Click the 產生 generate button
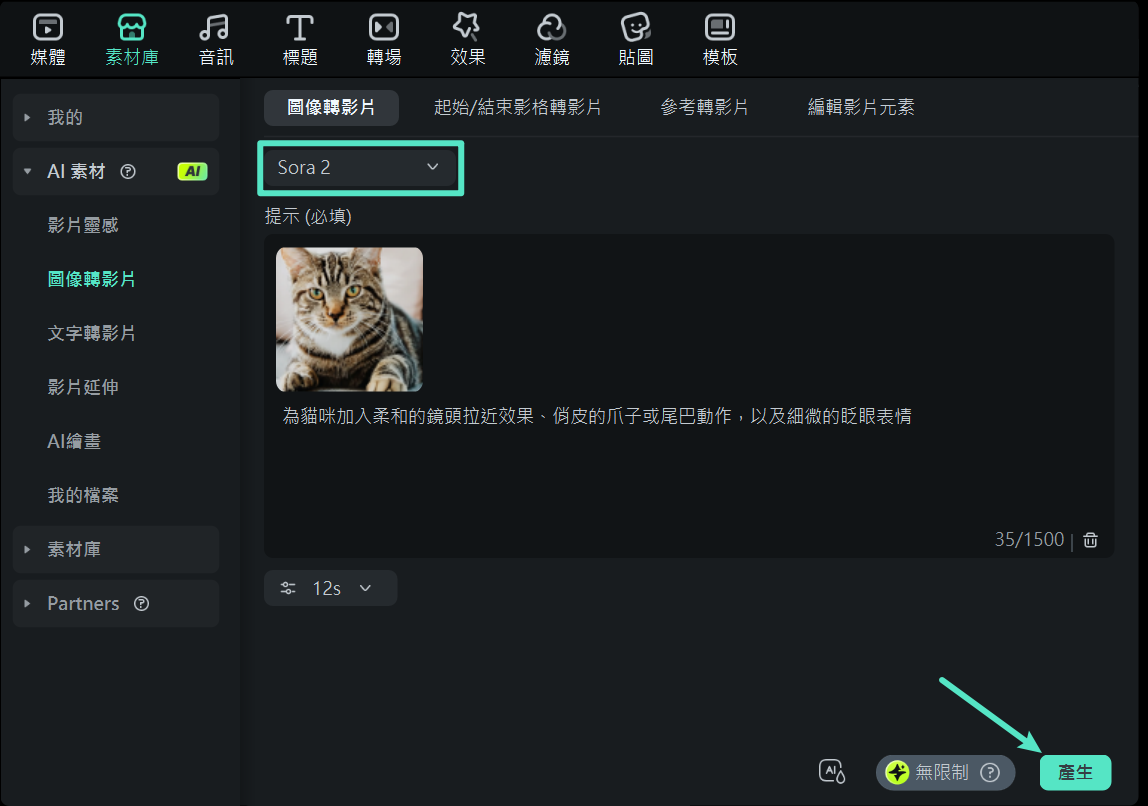Screen dimensions: 1148x806 [1075, 772]
